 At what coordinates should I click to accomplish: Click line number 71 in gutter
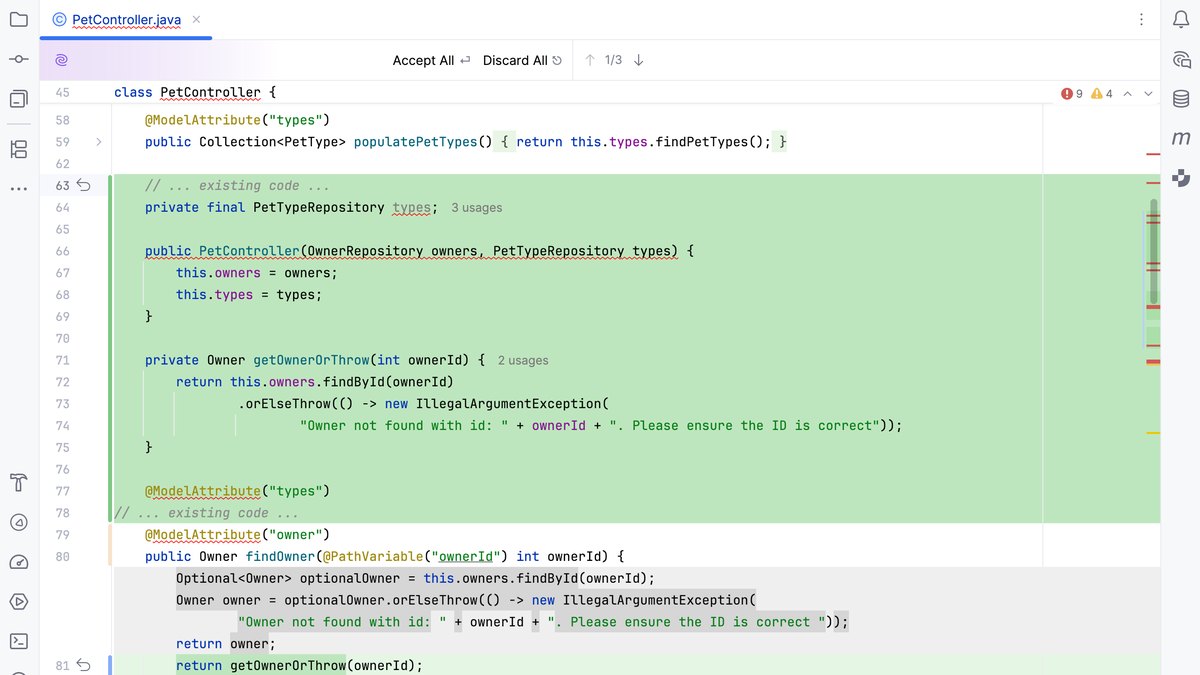click(x=62, y=360)
